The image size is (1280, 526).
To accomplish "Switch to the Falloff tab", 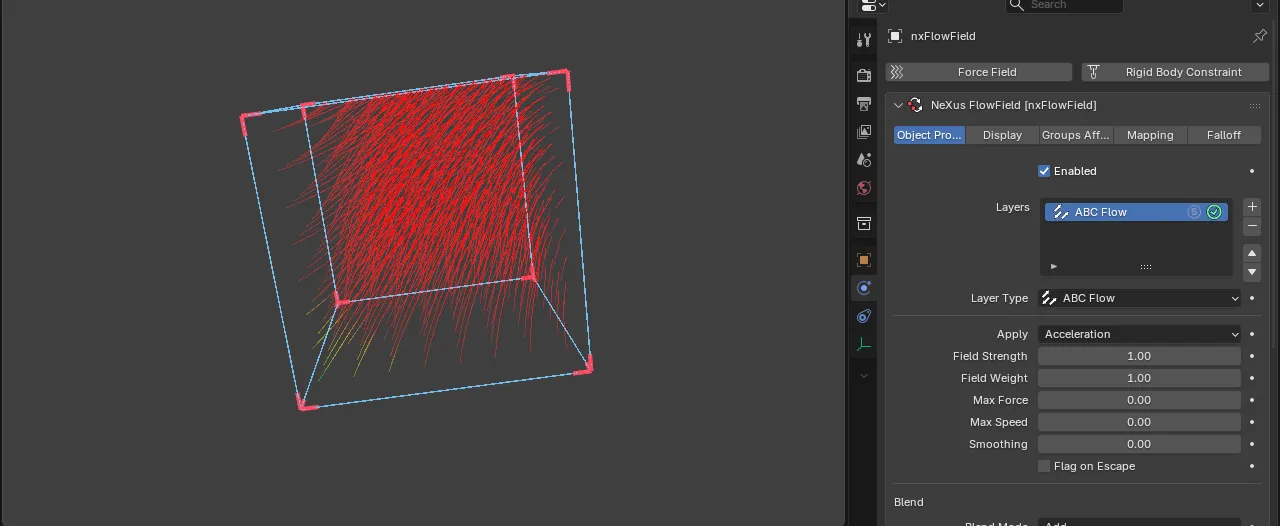I will tap(1224, 135).
